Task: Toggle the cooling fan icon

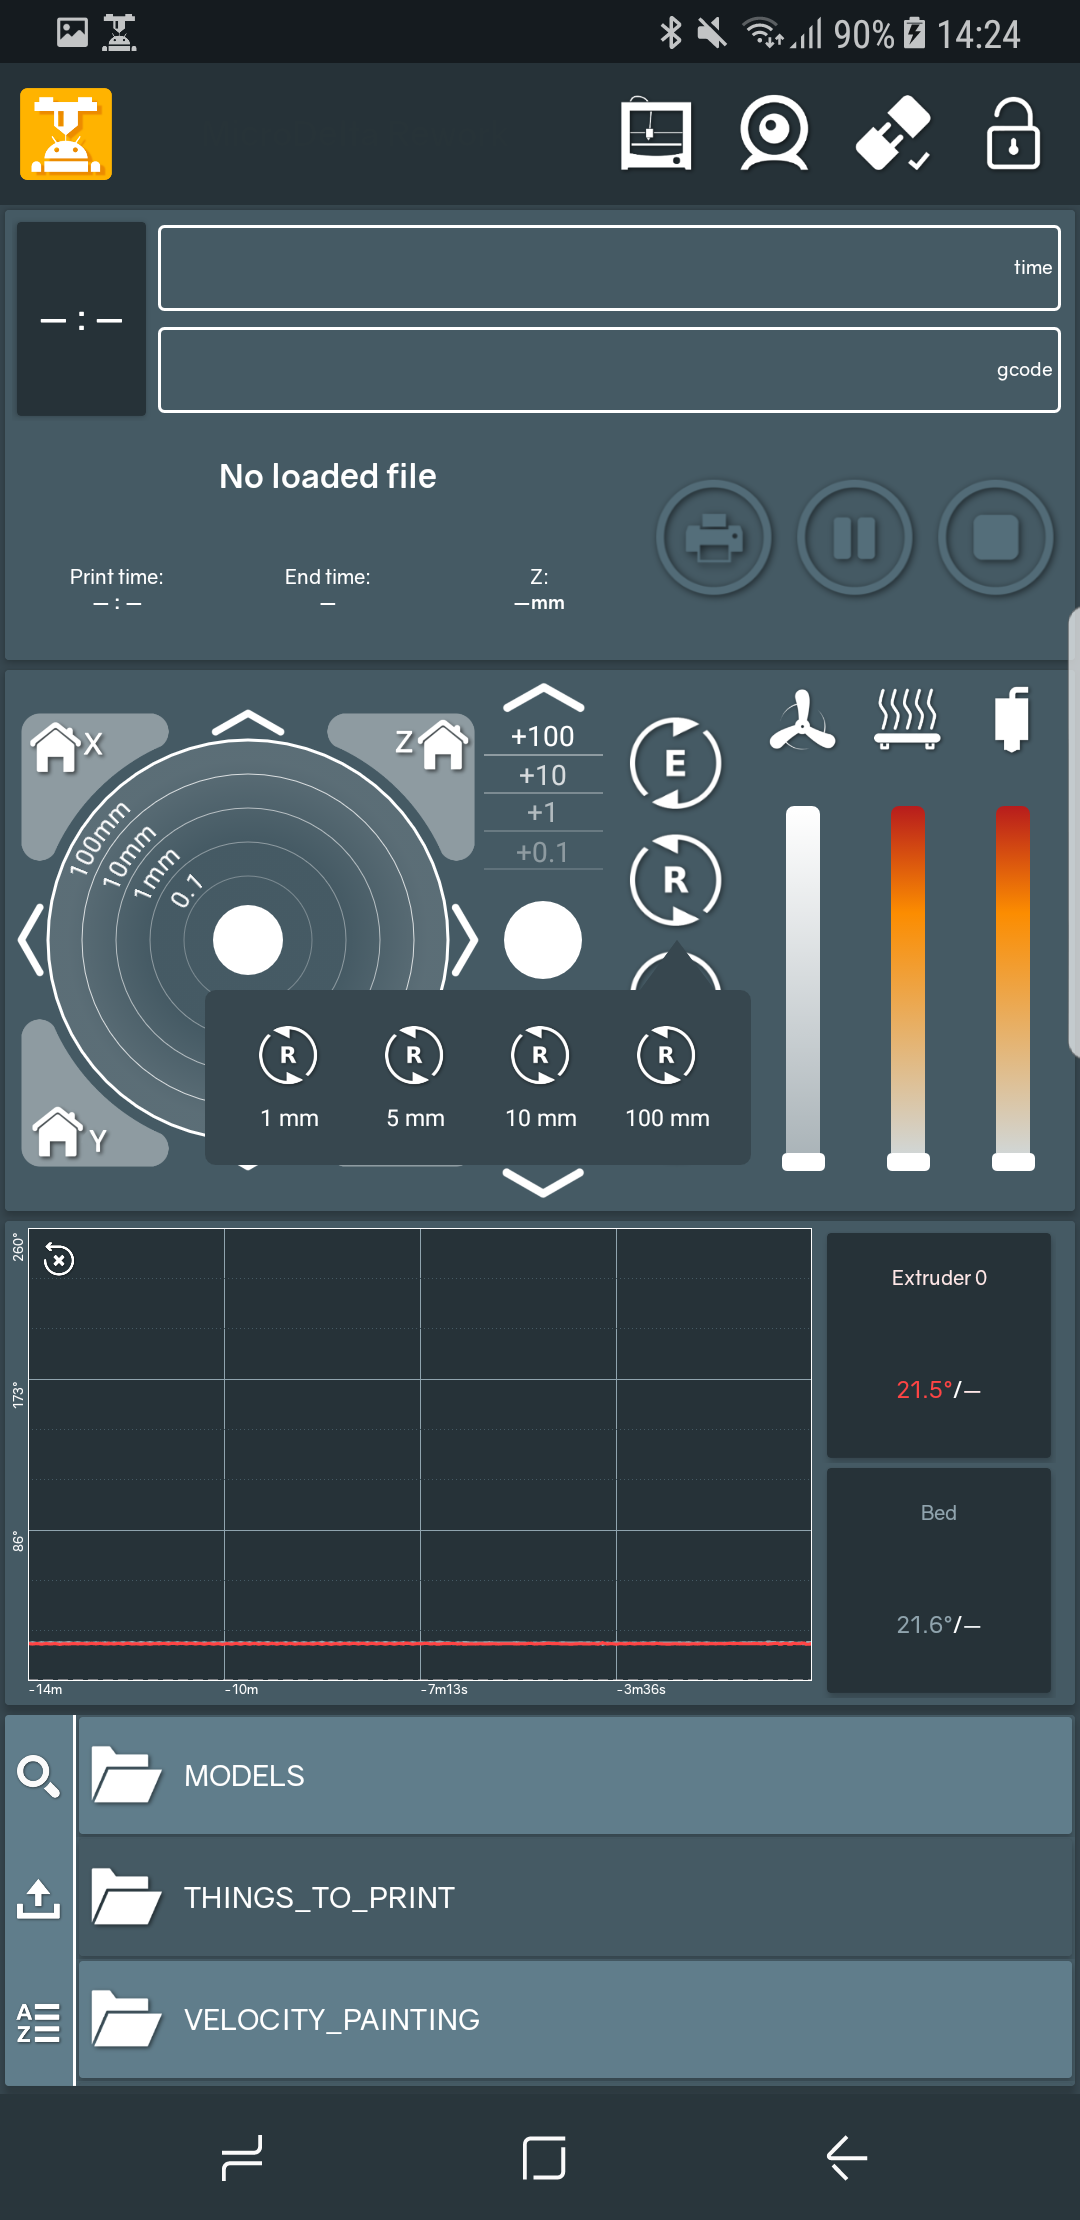Action: 802,721
